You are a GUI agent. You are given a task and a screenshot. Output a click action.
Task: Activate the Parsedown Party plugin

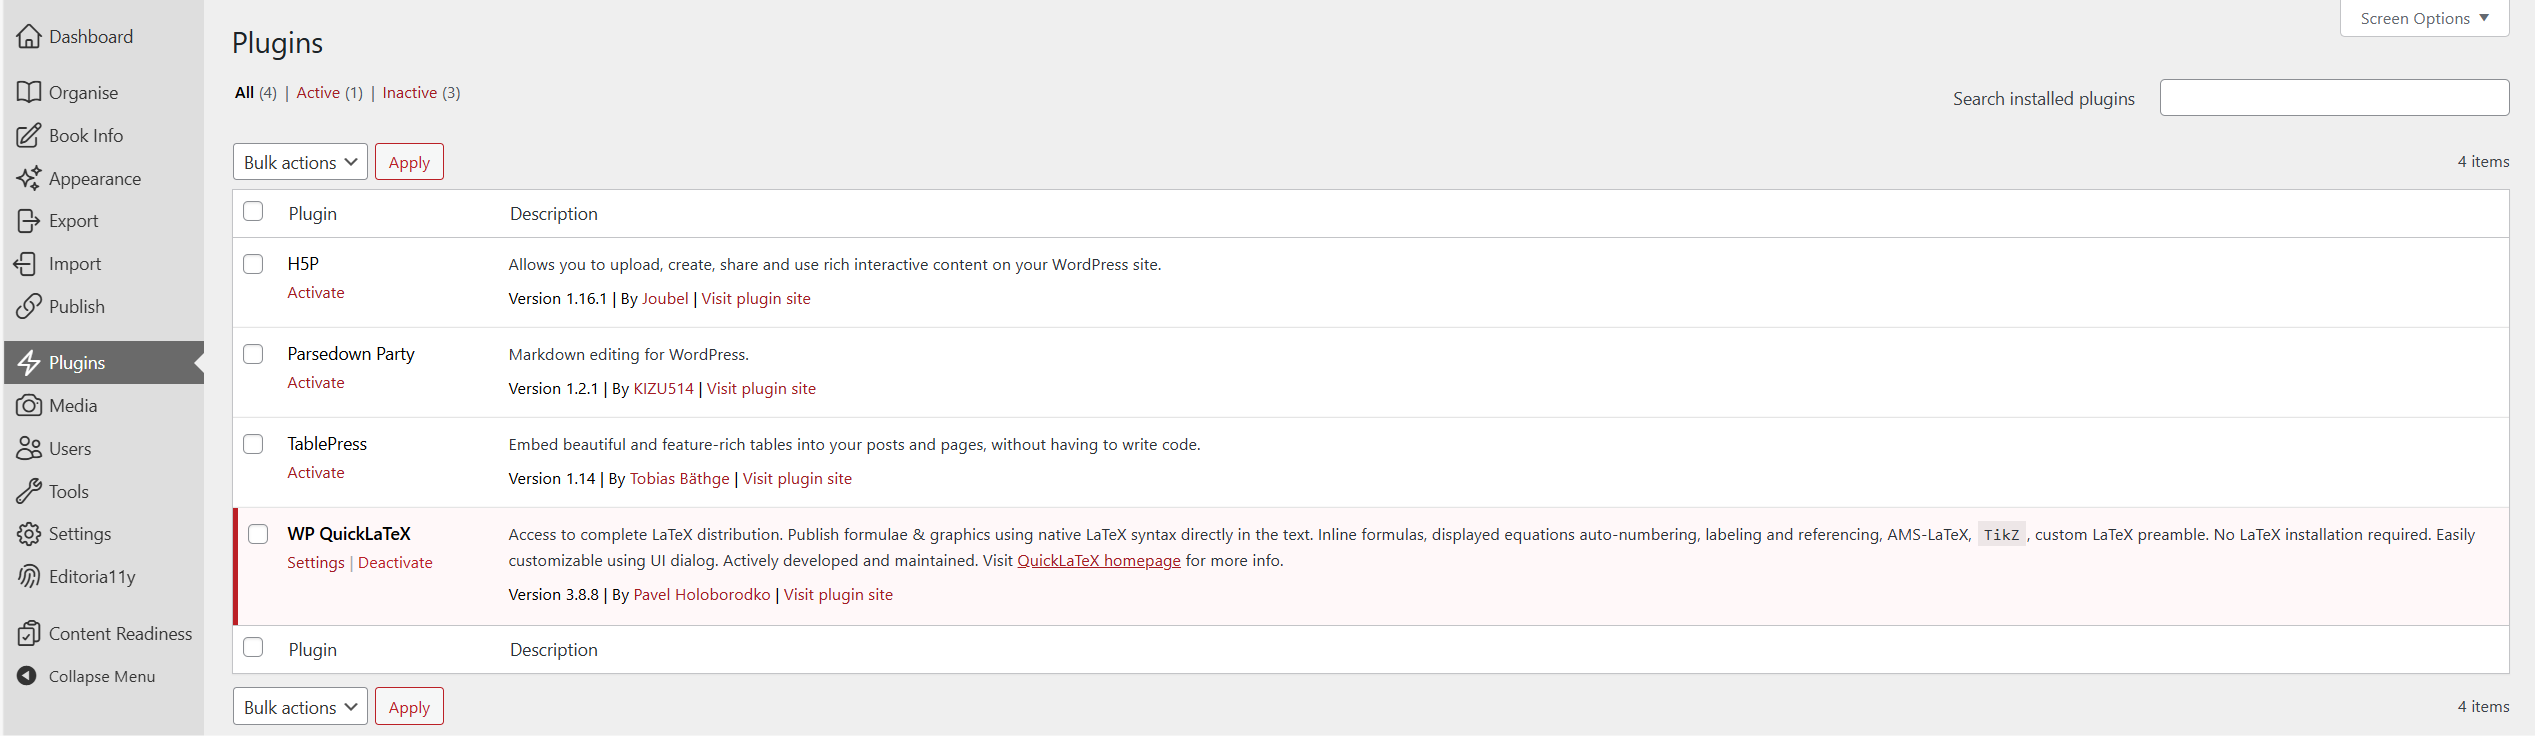(316, 383)
